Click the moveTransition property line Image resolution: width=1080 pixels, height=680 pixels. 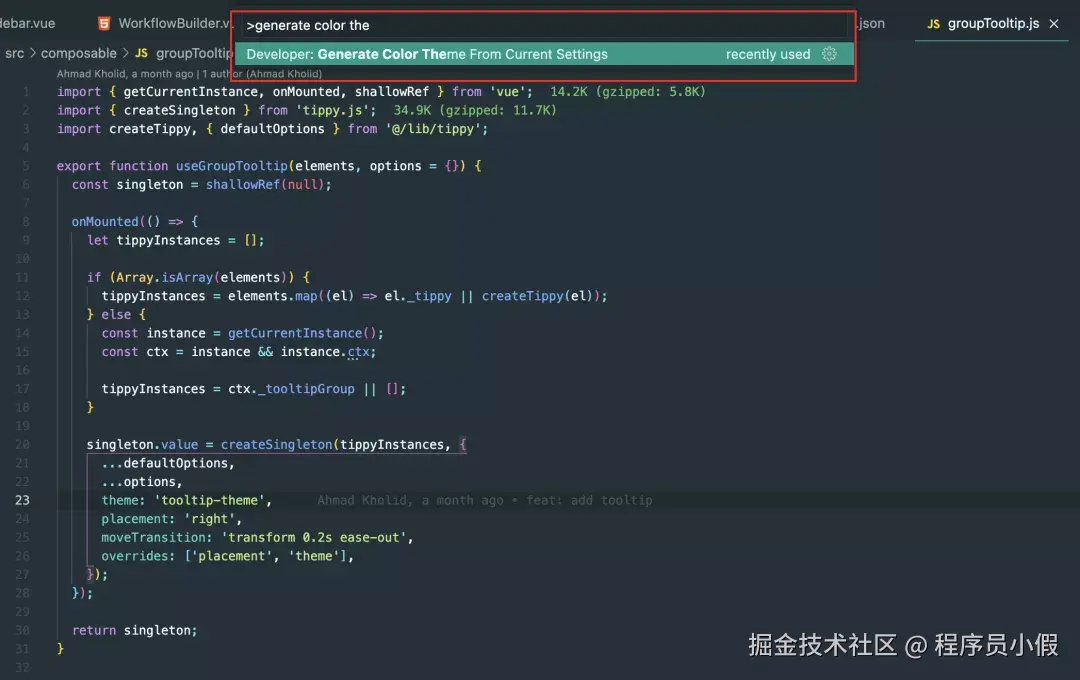(x=257, y=537)
